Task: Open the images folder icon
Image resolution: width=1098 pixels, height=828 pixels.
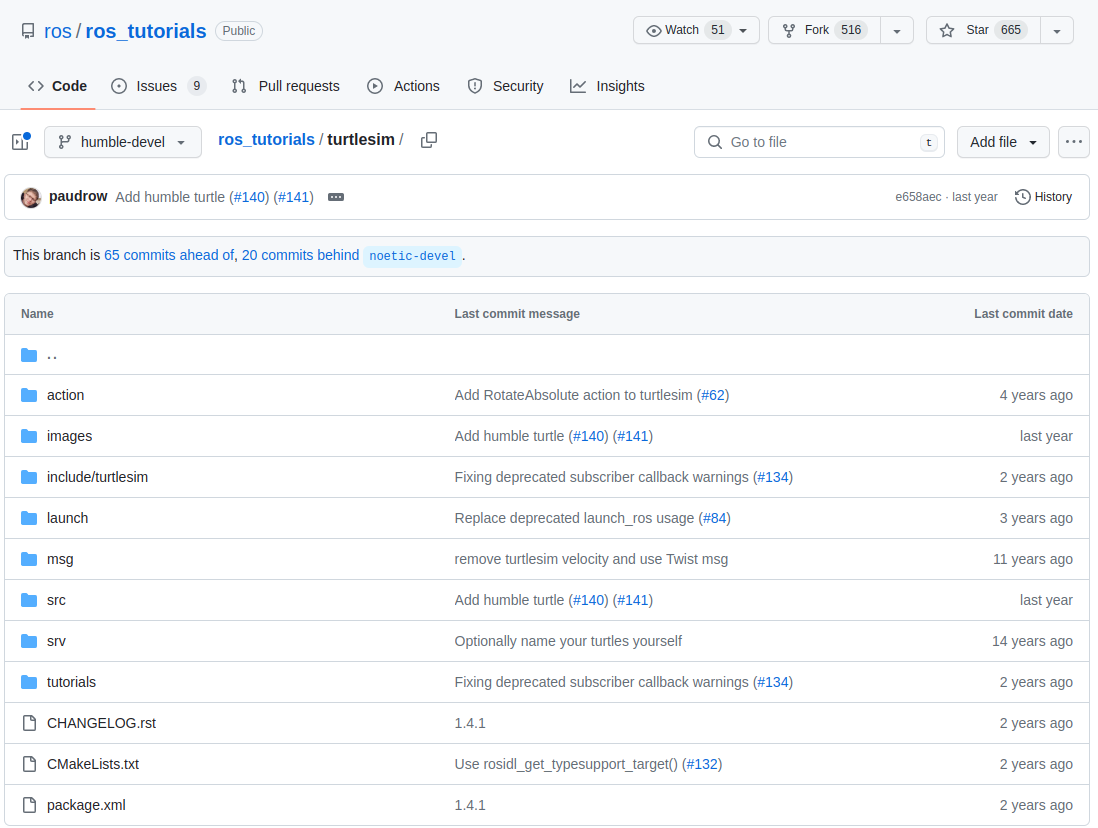Action: (29, 436)
